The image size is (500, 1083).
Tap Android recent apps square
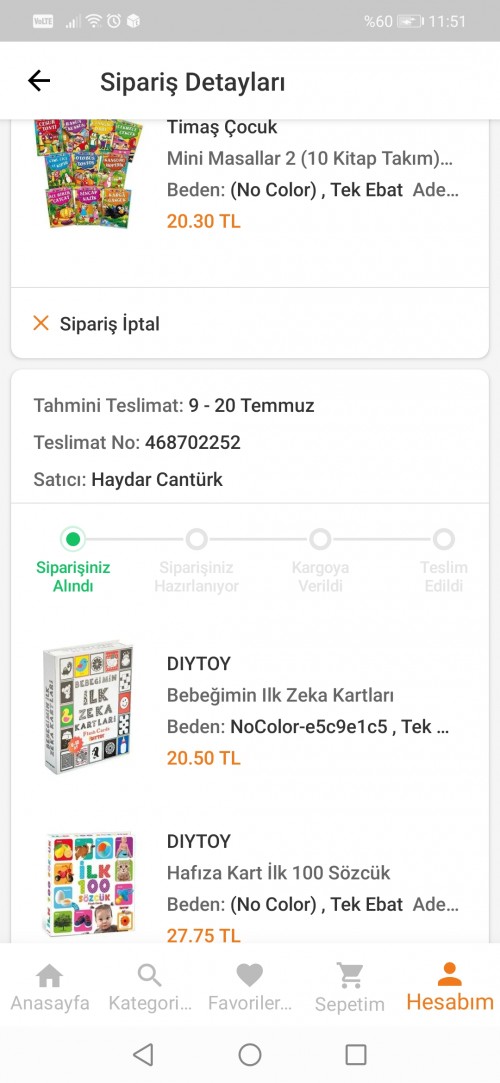click(x=356, y=1054)
